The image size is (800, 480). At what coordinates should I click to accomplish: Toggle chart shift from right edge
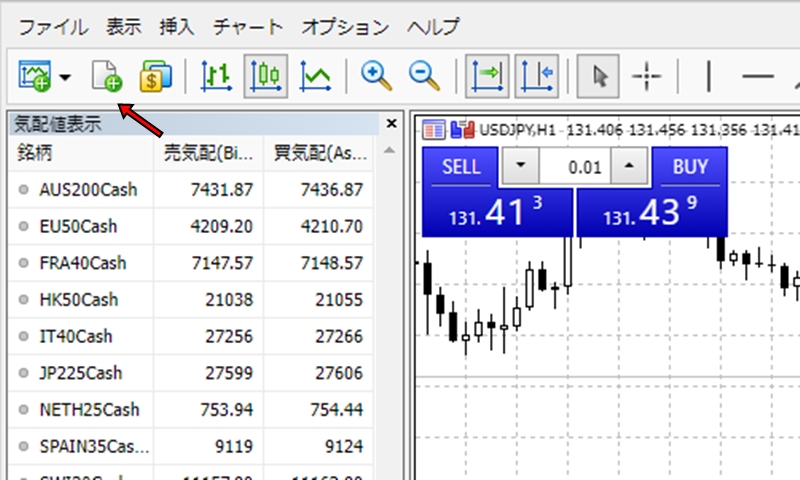(x=537, y=77)
